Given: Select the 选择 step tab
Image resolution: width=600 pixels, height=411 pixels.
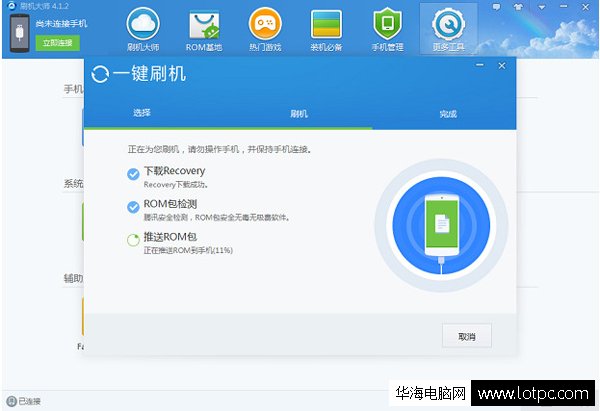Looking at the screenshot, I should pyautogui.click(x=142, y=113).
